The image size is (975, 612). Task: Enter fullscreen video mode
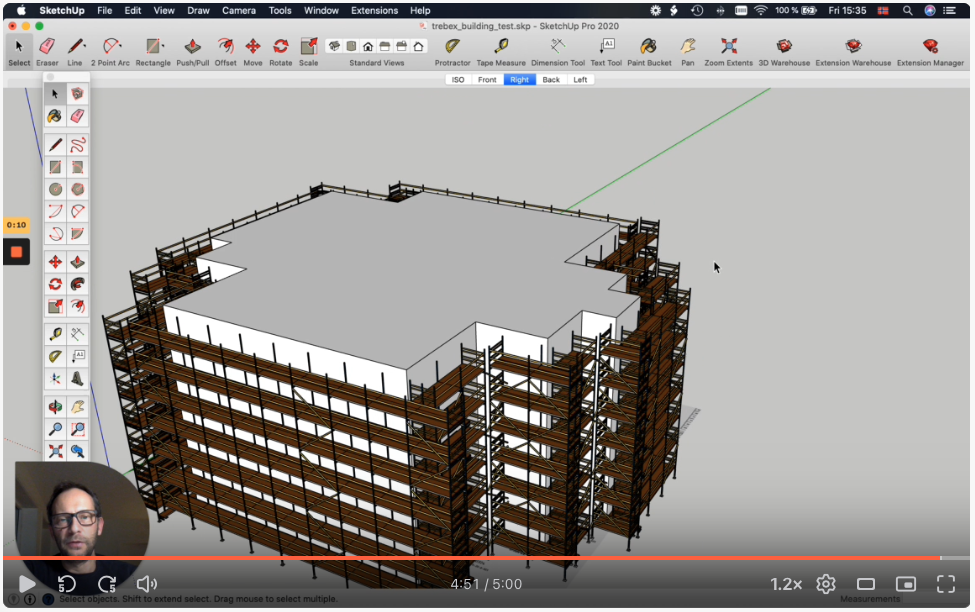946,584
